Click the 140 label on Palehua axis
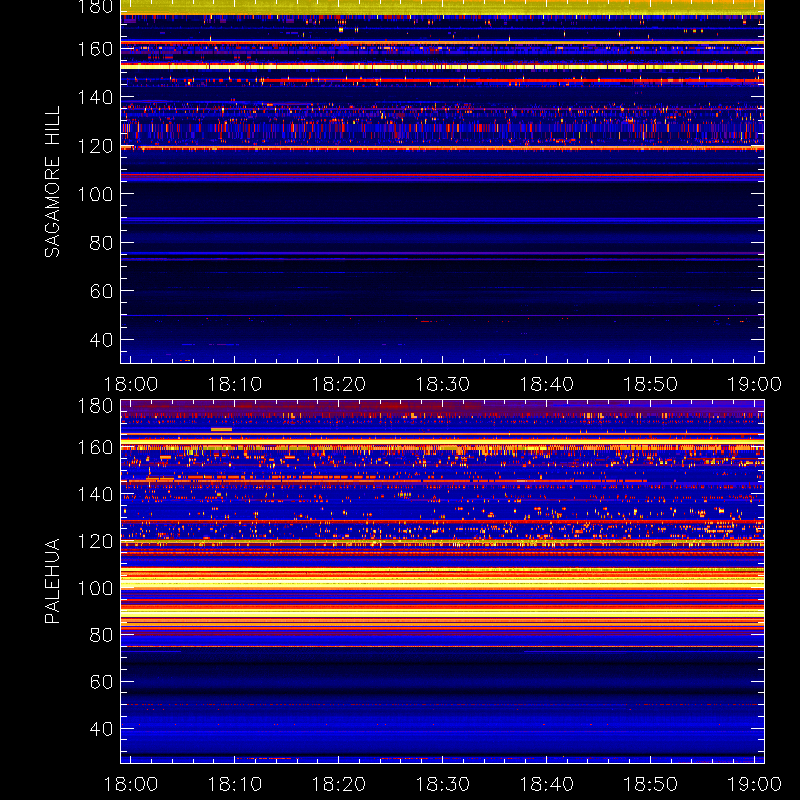 coord(95,494)
